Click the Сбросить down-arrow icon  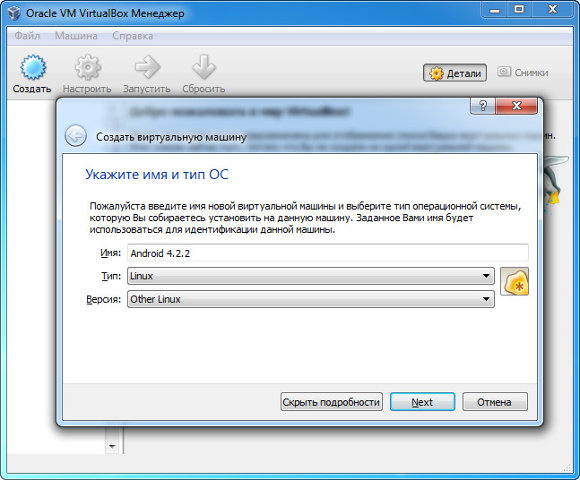tap(204, 67)
